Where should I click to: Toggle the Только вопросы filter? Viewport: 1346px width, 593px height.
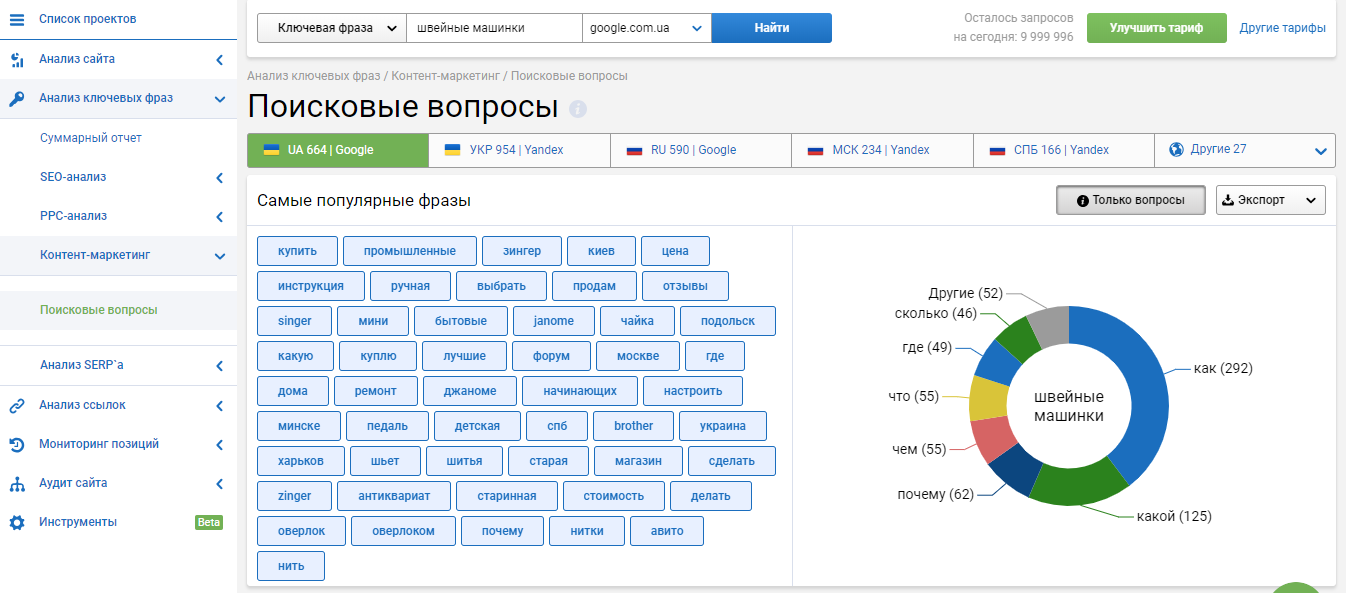pyautogui.click(x=1130, y=200)
